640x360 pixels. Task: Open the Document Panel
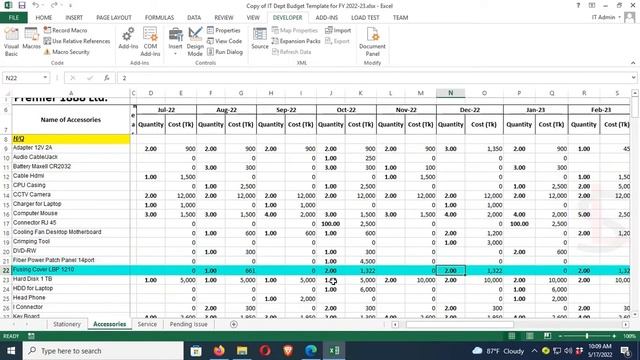point(372,42)
